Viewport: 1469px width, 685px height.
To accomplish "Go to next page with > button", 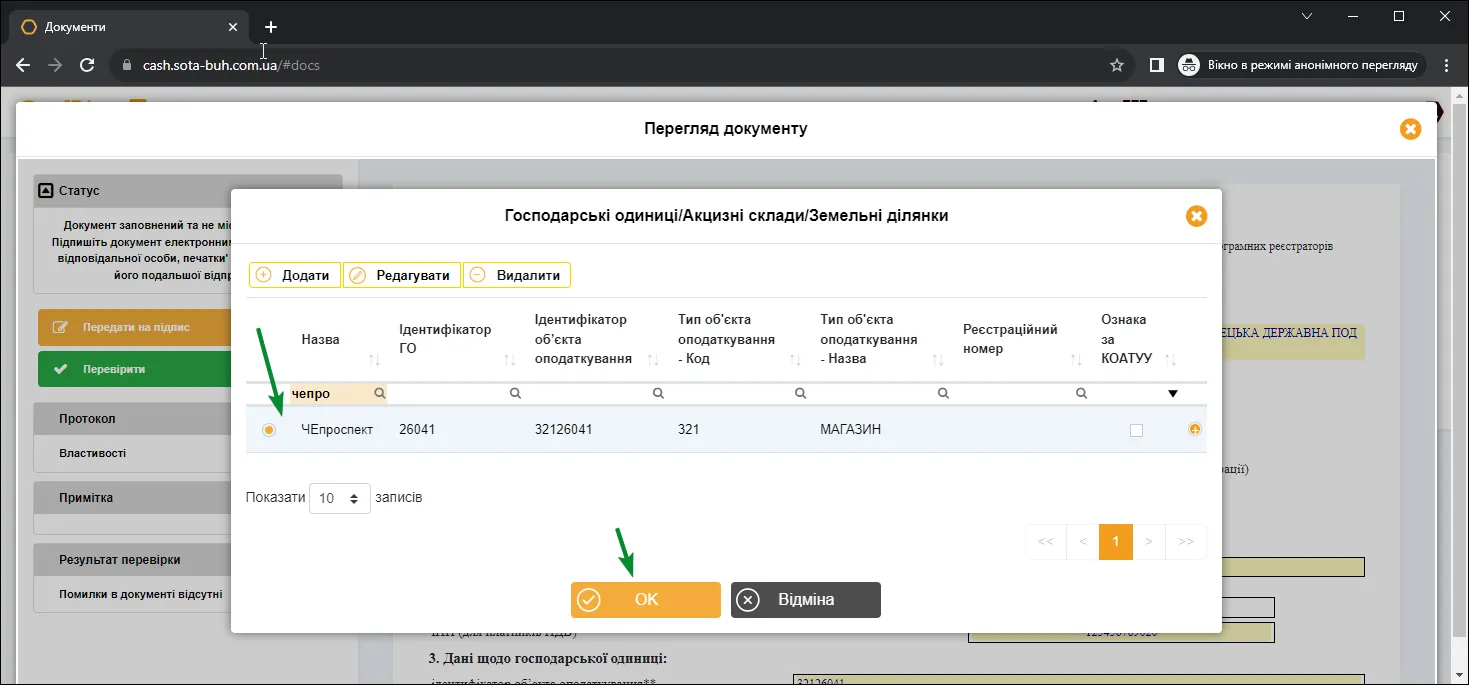I will (1149, 541).
